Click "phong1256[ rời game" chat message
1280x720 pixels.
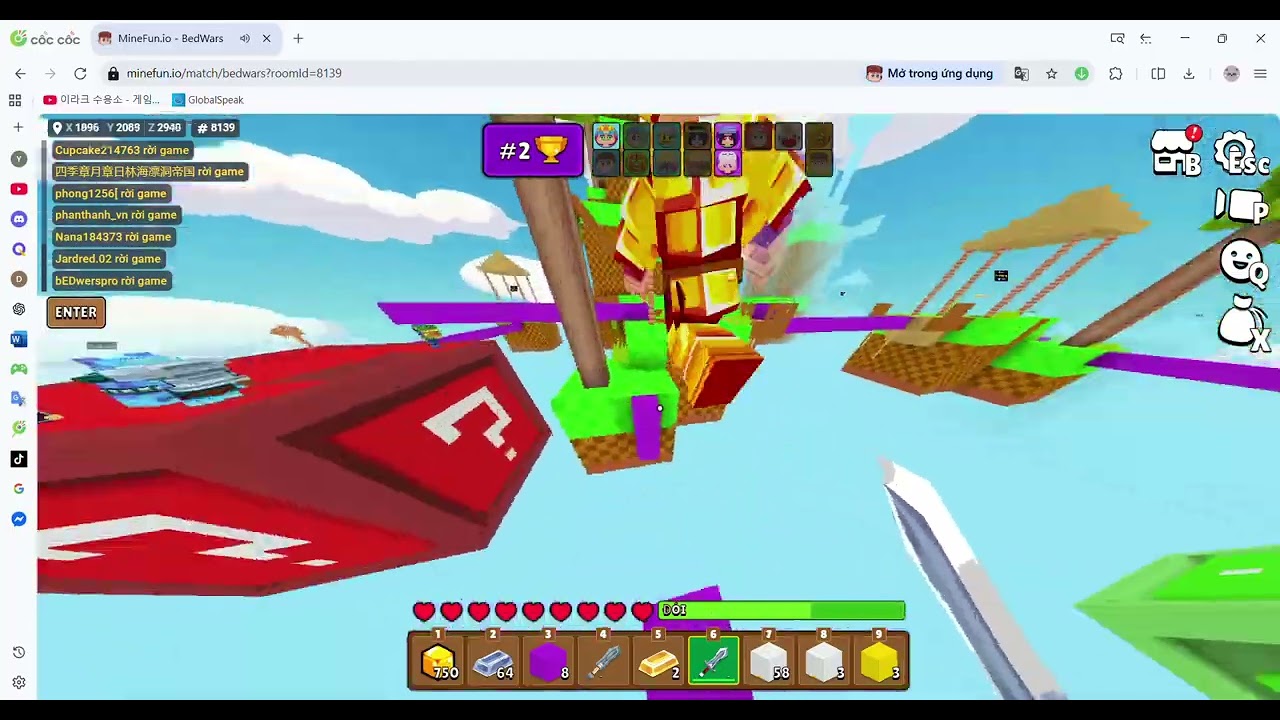[110, 194]
